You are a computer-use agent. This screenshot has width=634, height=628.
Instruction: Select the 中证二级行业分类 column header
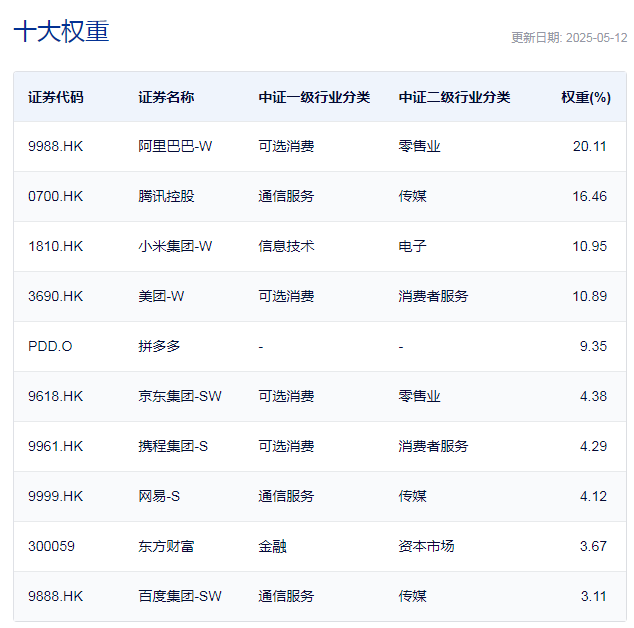pos(454,97)
